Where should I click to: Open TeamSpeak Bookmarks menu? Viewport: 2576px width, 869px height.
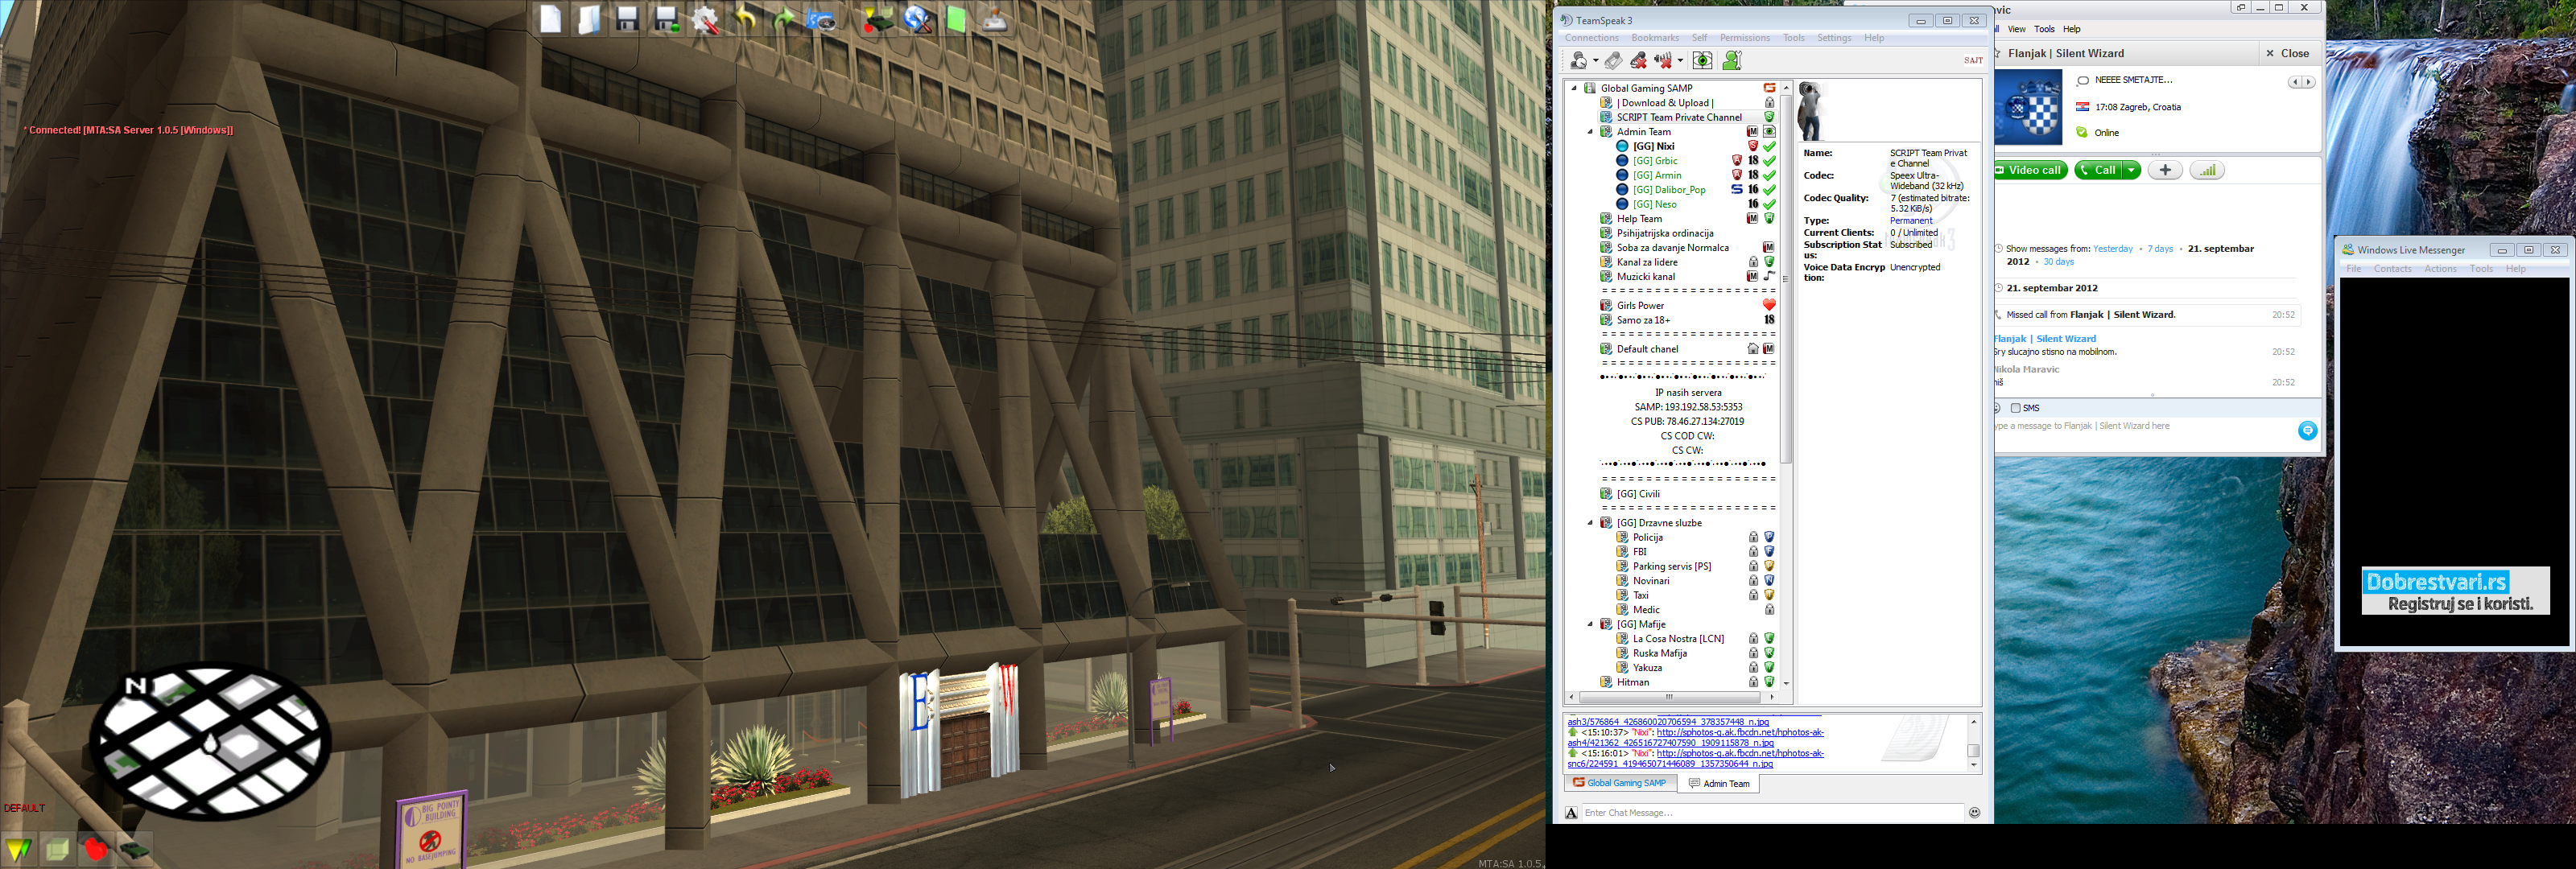pos(1655,38)
